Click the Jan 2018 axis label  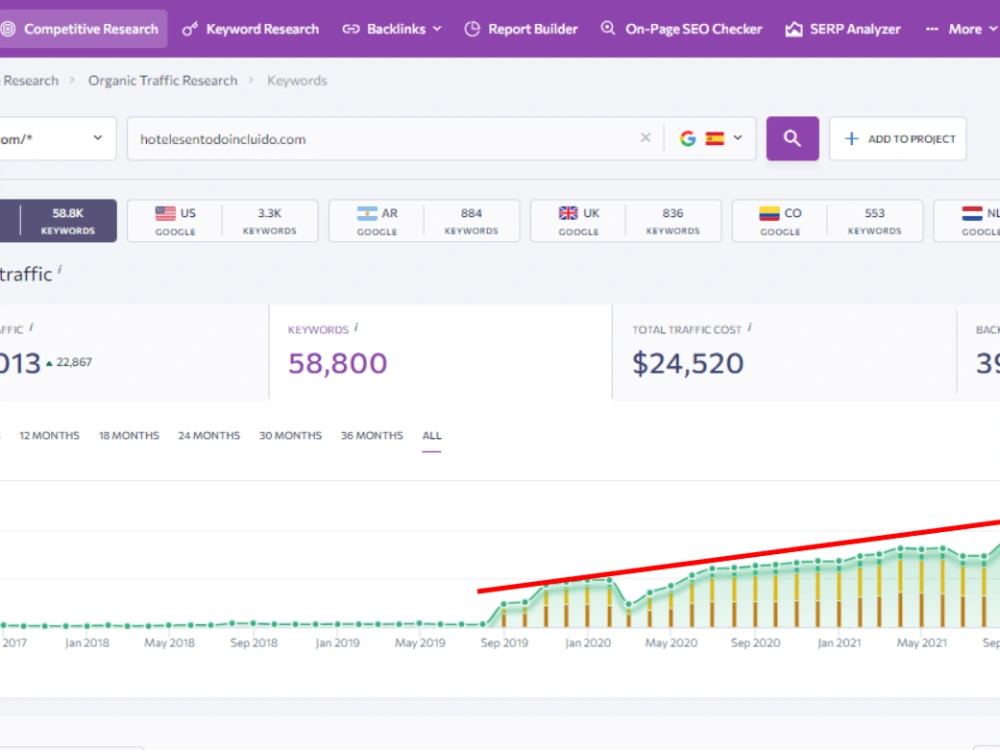(87, 643)
